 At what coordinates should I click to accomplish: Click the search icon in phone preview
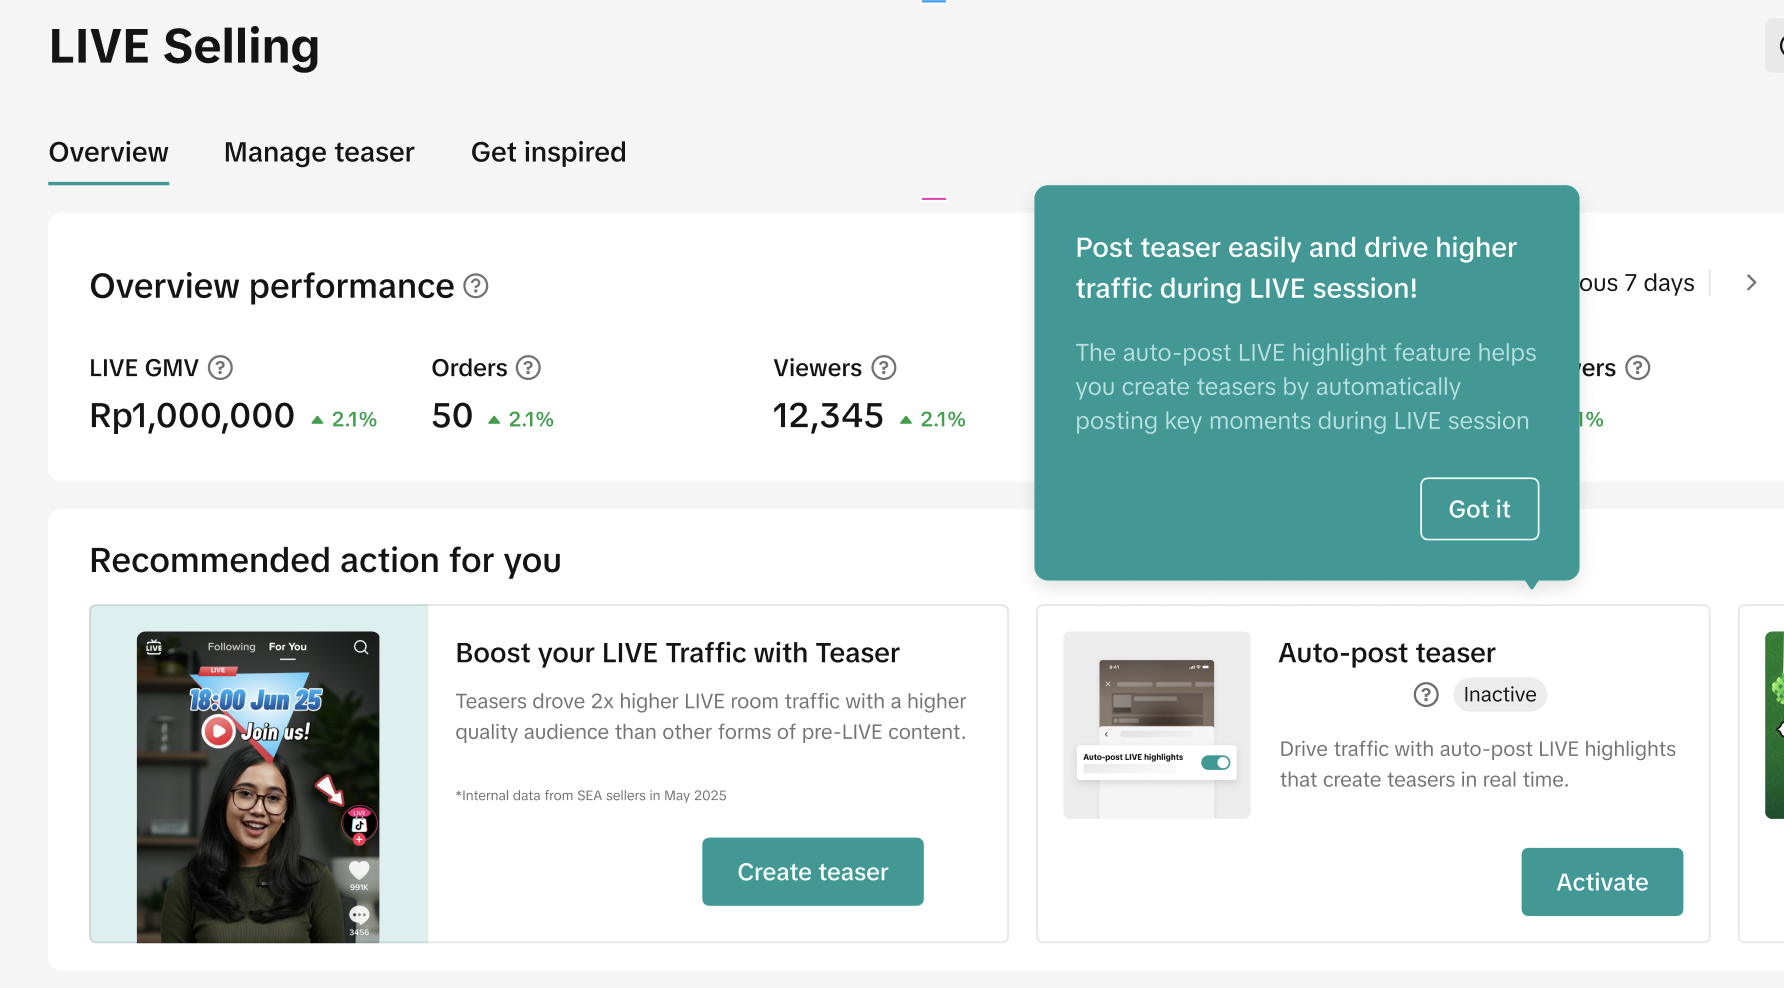click(x=361, y=647)
